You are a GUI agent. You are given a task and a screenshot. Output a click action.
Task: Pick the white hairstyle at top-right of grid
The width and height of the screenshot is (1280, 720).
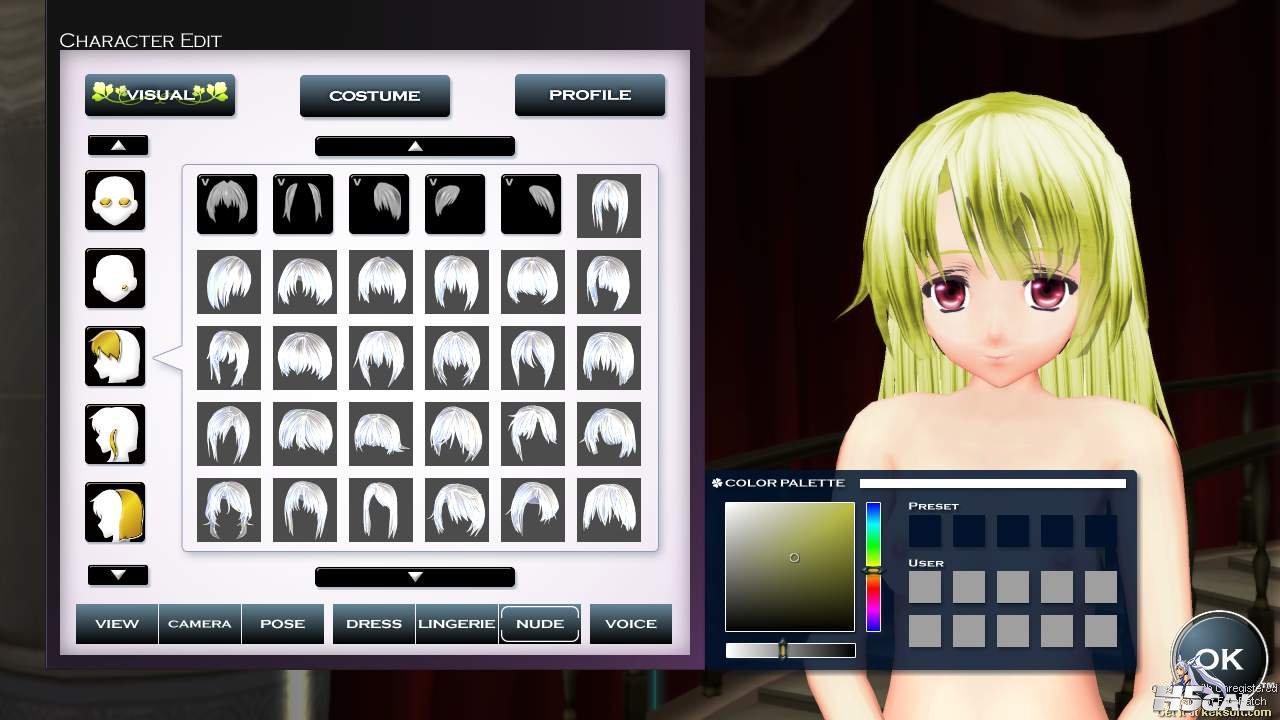point(608,205)
